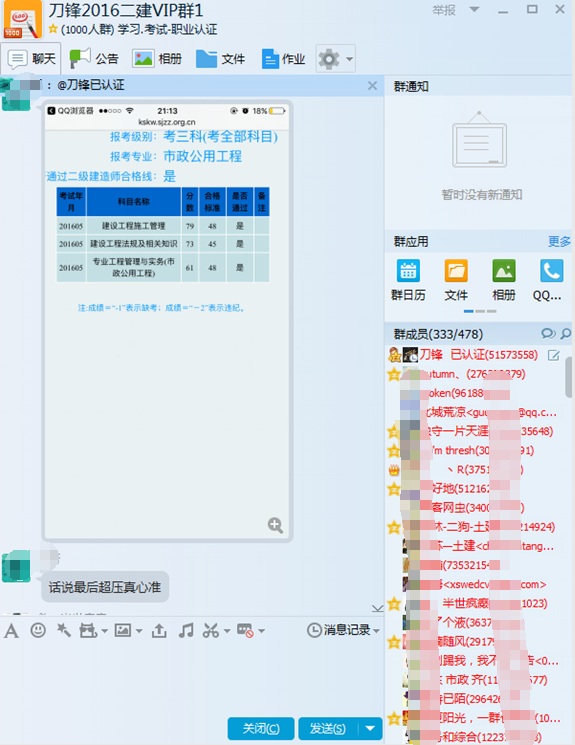575x745 pixels.
Task: Switch to the 作业 homework tab
Action: point(283,59)
